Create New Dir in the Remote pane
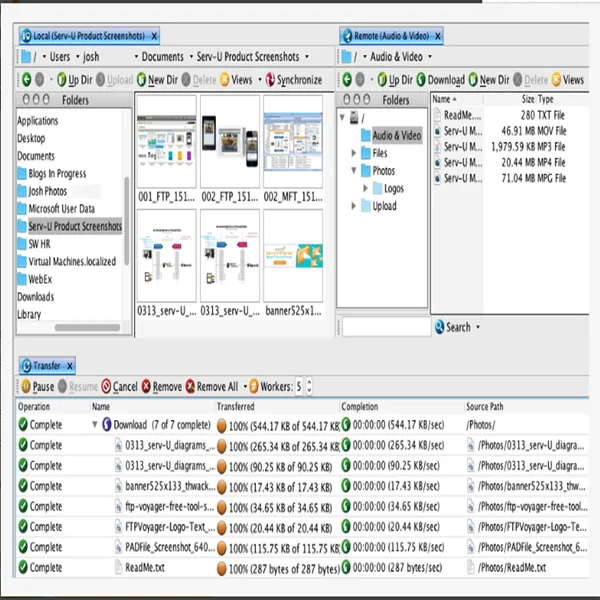600x600 pixels. click(489, 80)
